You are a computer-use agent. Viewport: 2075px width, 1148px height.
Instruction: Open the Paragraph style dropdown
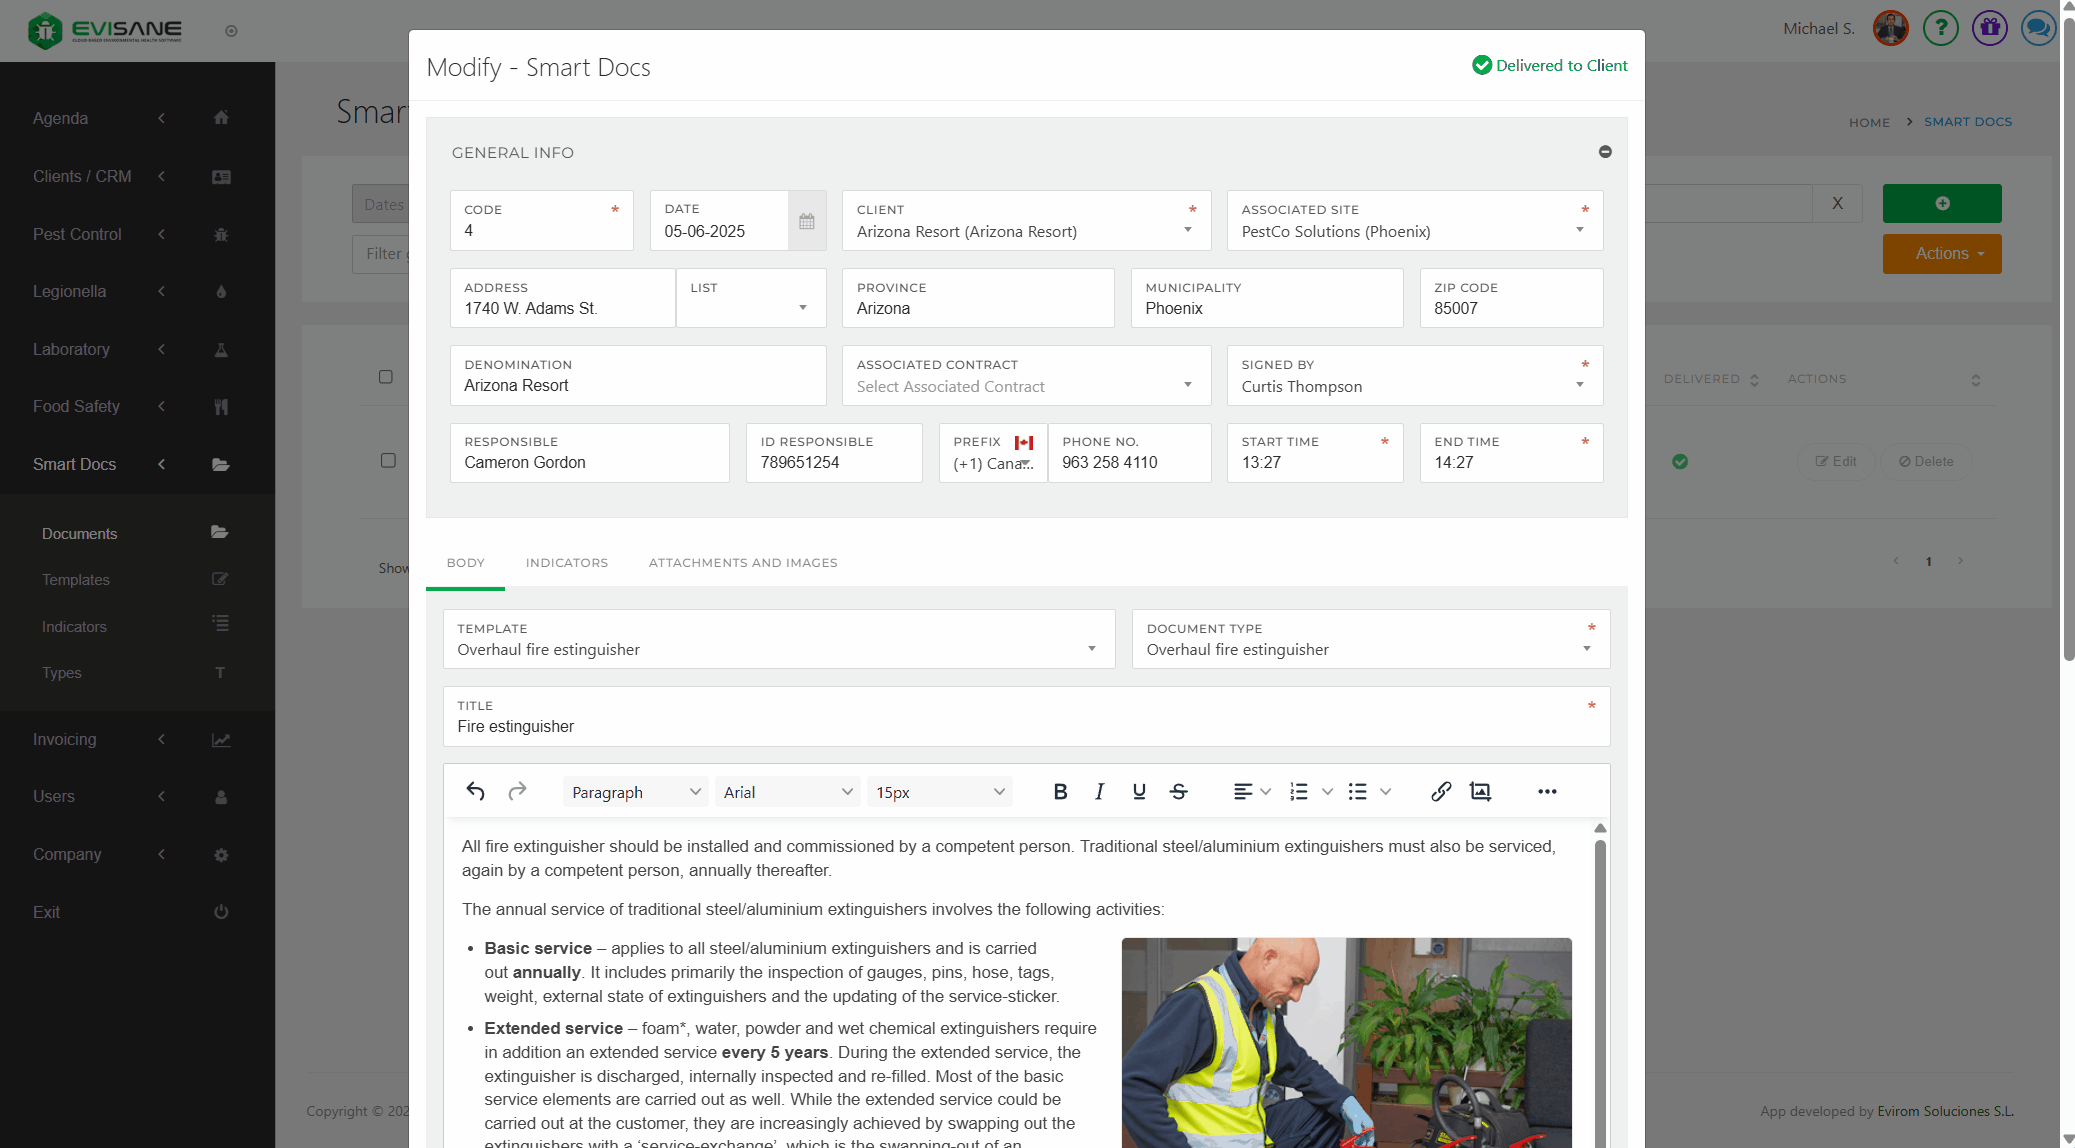click(x=636, y=792)
